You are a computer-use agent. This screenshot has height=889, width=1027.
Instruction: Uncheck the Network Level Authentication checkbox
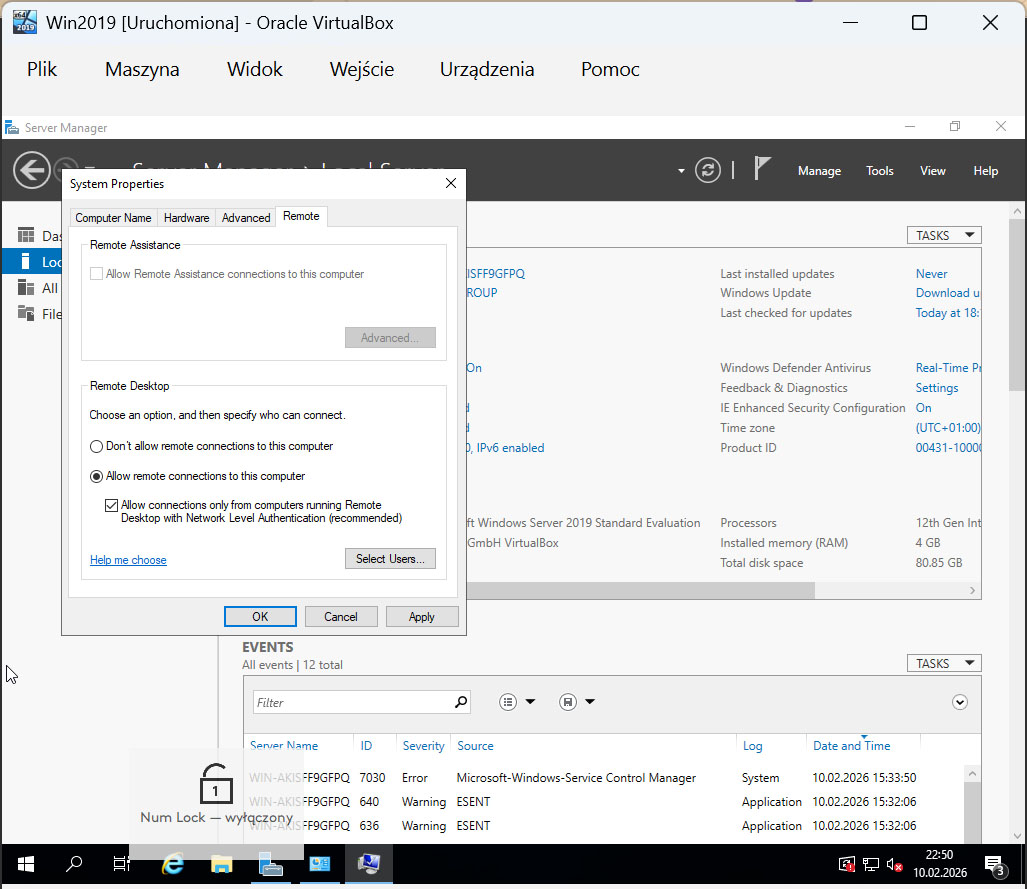click(111, 506)
